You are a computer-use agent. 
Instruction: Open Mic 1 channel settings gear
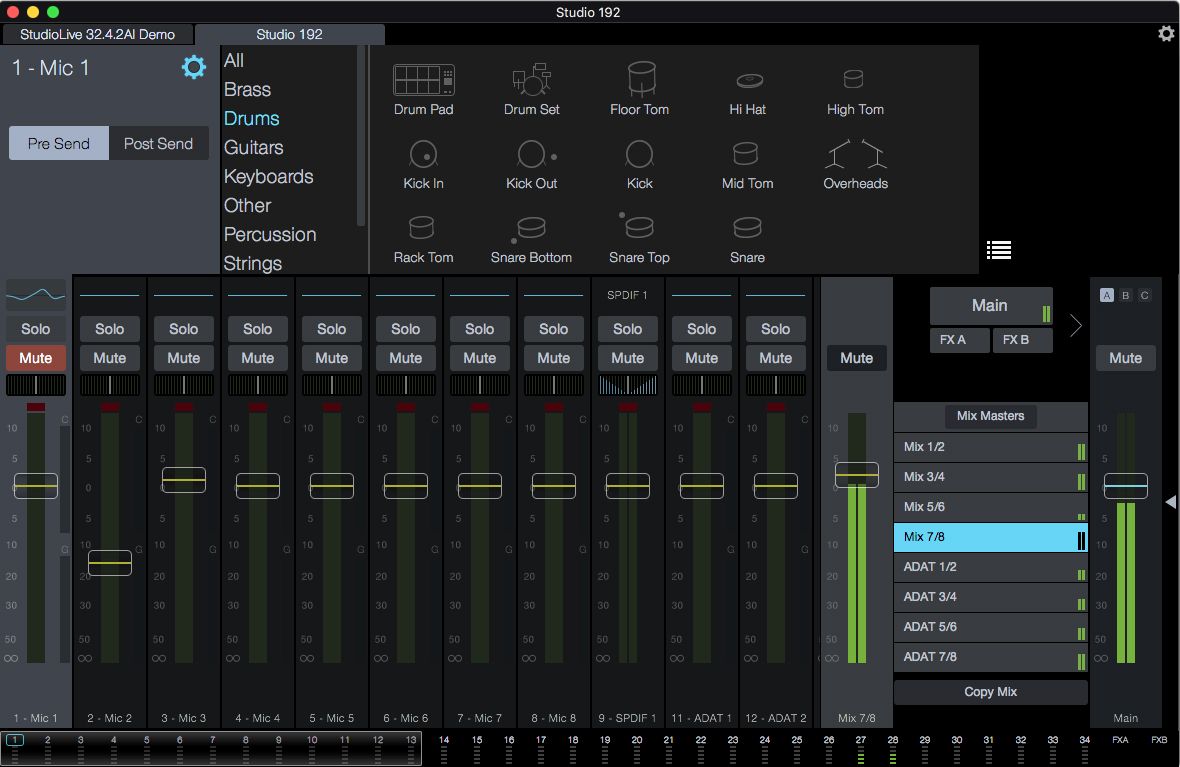point(193,67)
